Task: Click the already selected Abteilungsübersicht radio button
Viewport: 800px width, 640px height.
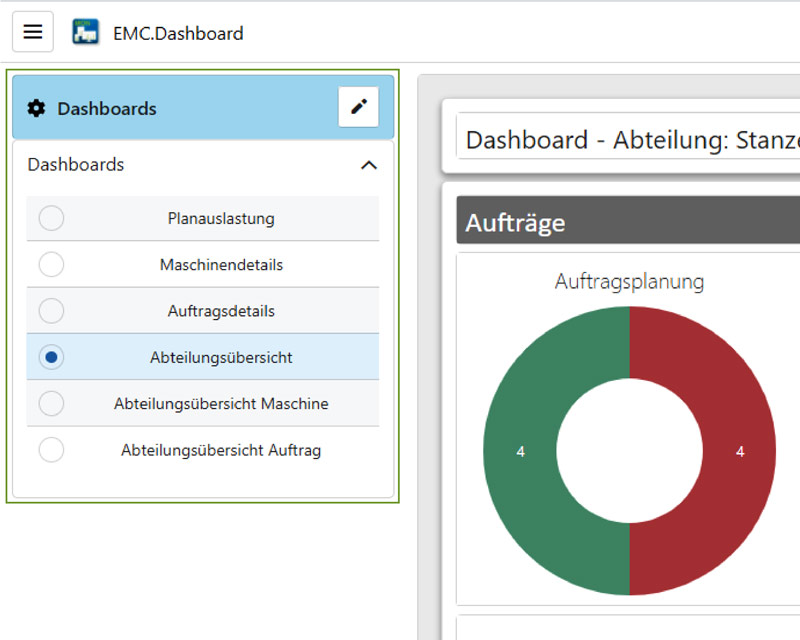Action: pos(51,357)
